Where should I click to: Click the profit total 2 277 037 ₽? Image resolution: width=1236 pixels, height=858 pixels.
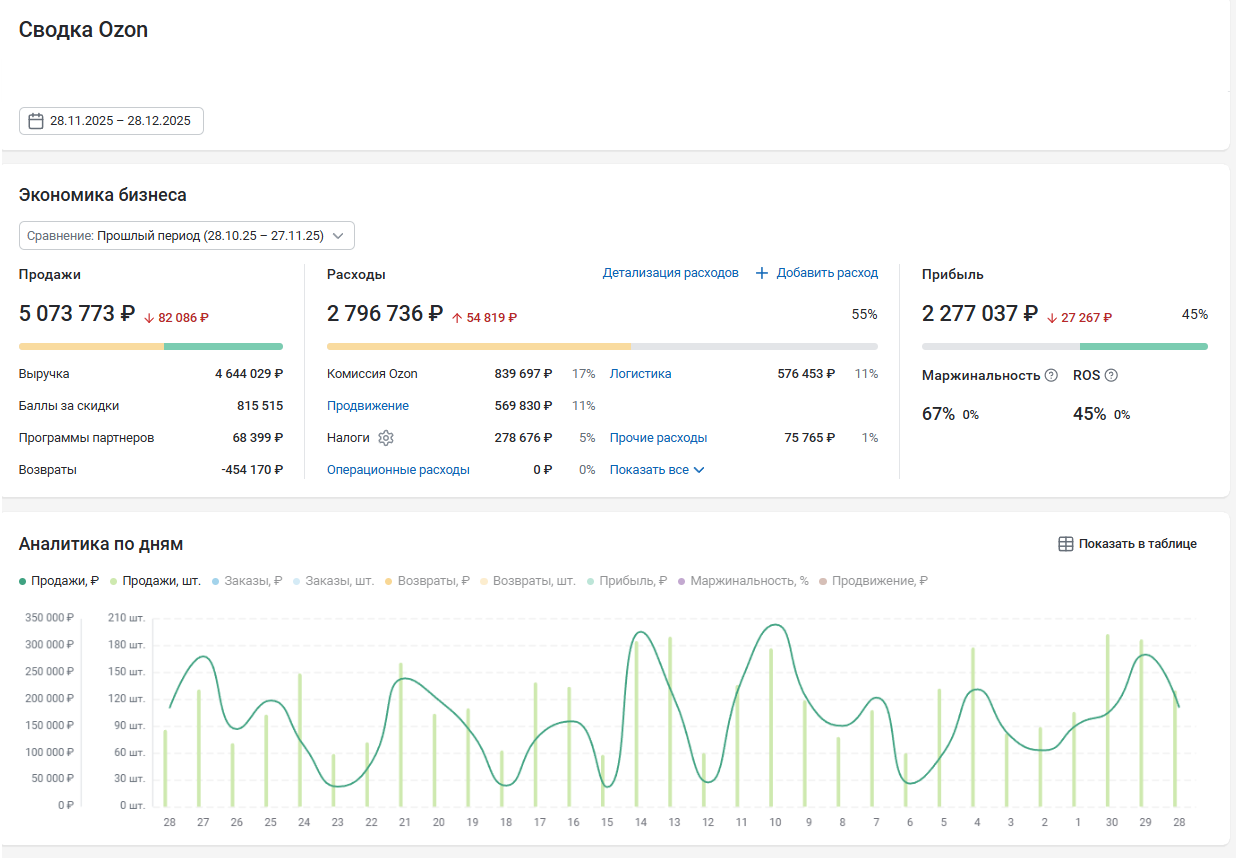point(980,314)
